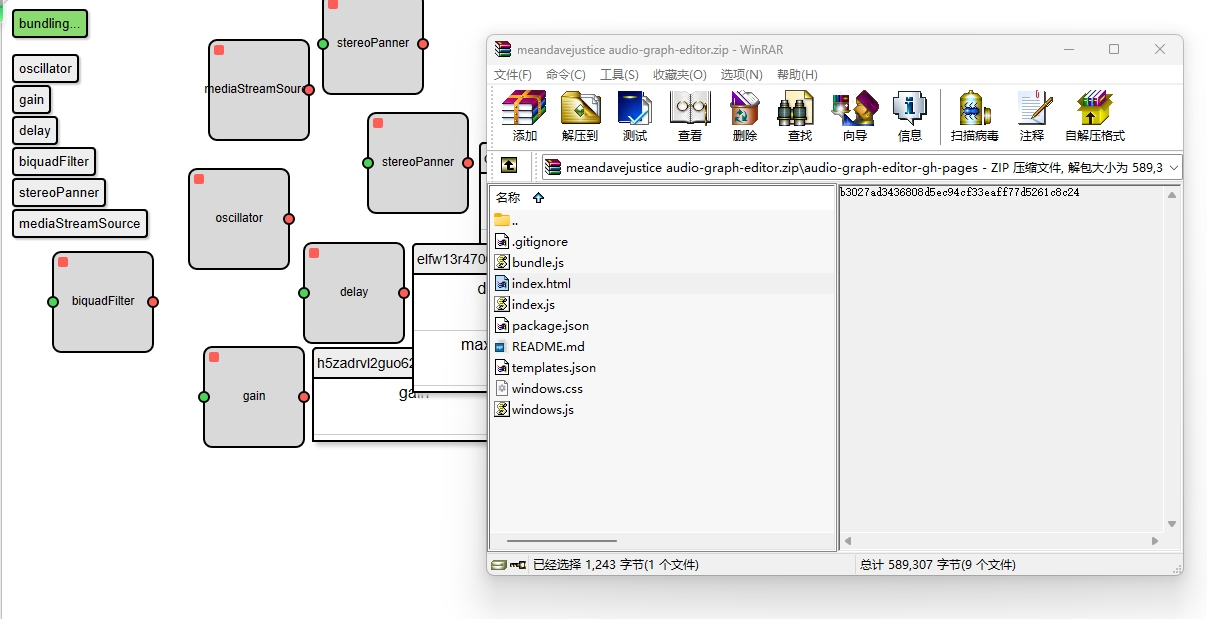Viewport: 1207px width, 619px height.
Task: Open the 命令(C) menu
Action: click(x=566, y=75)
